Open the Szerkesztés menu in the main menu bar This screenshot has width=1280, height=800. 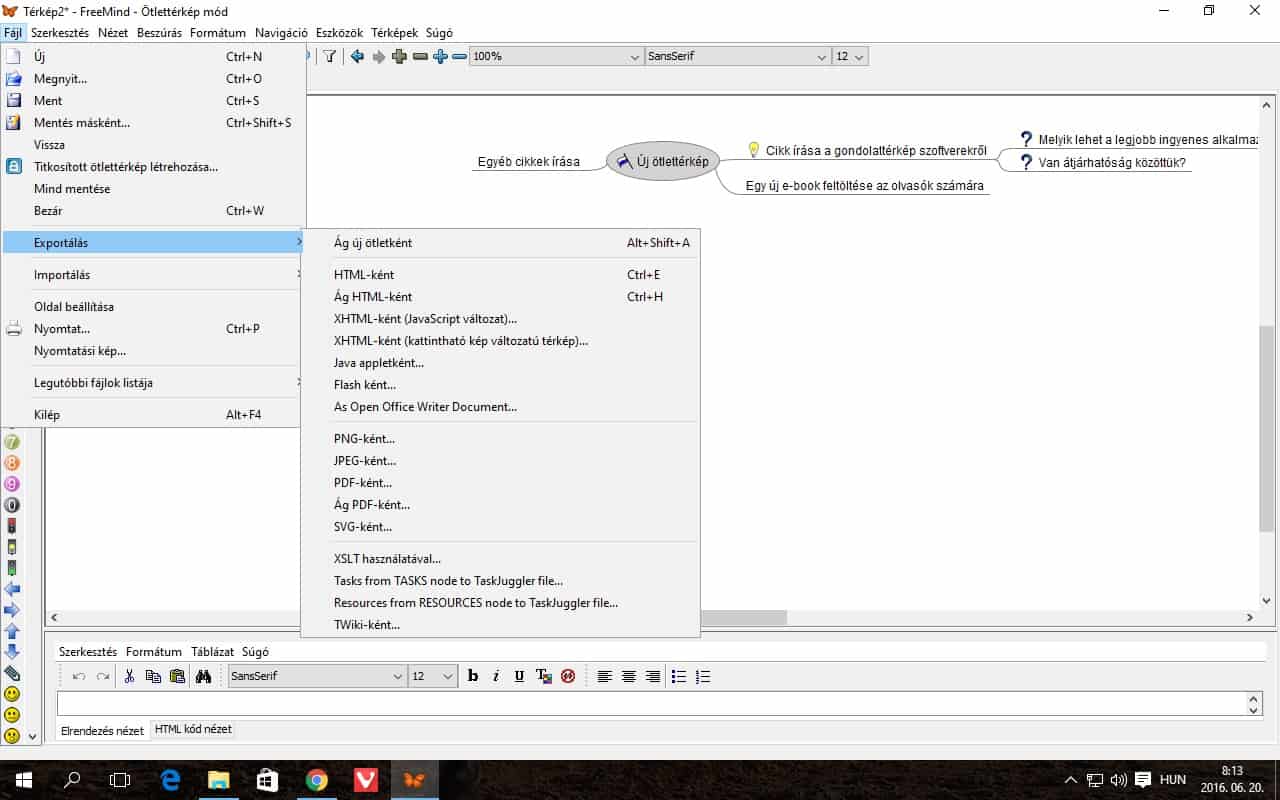pyautogui.click(x=60, y=33)
